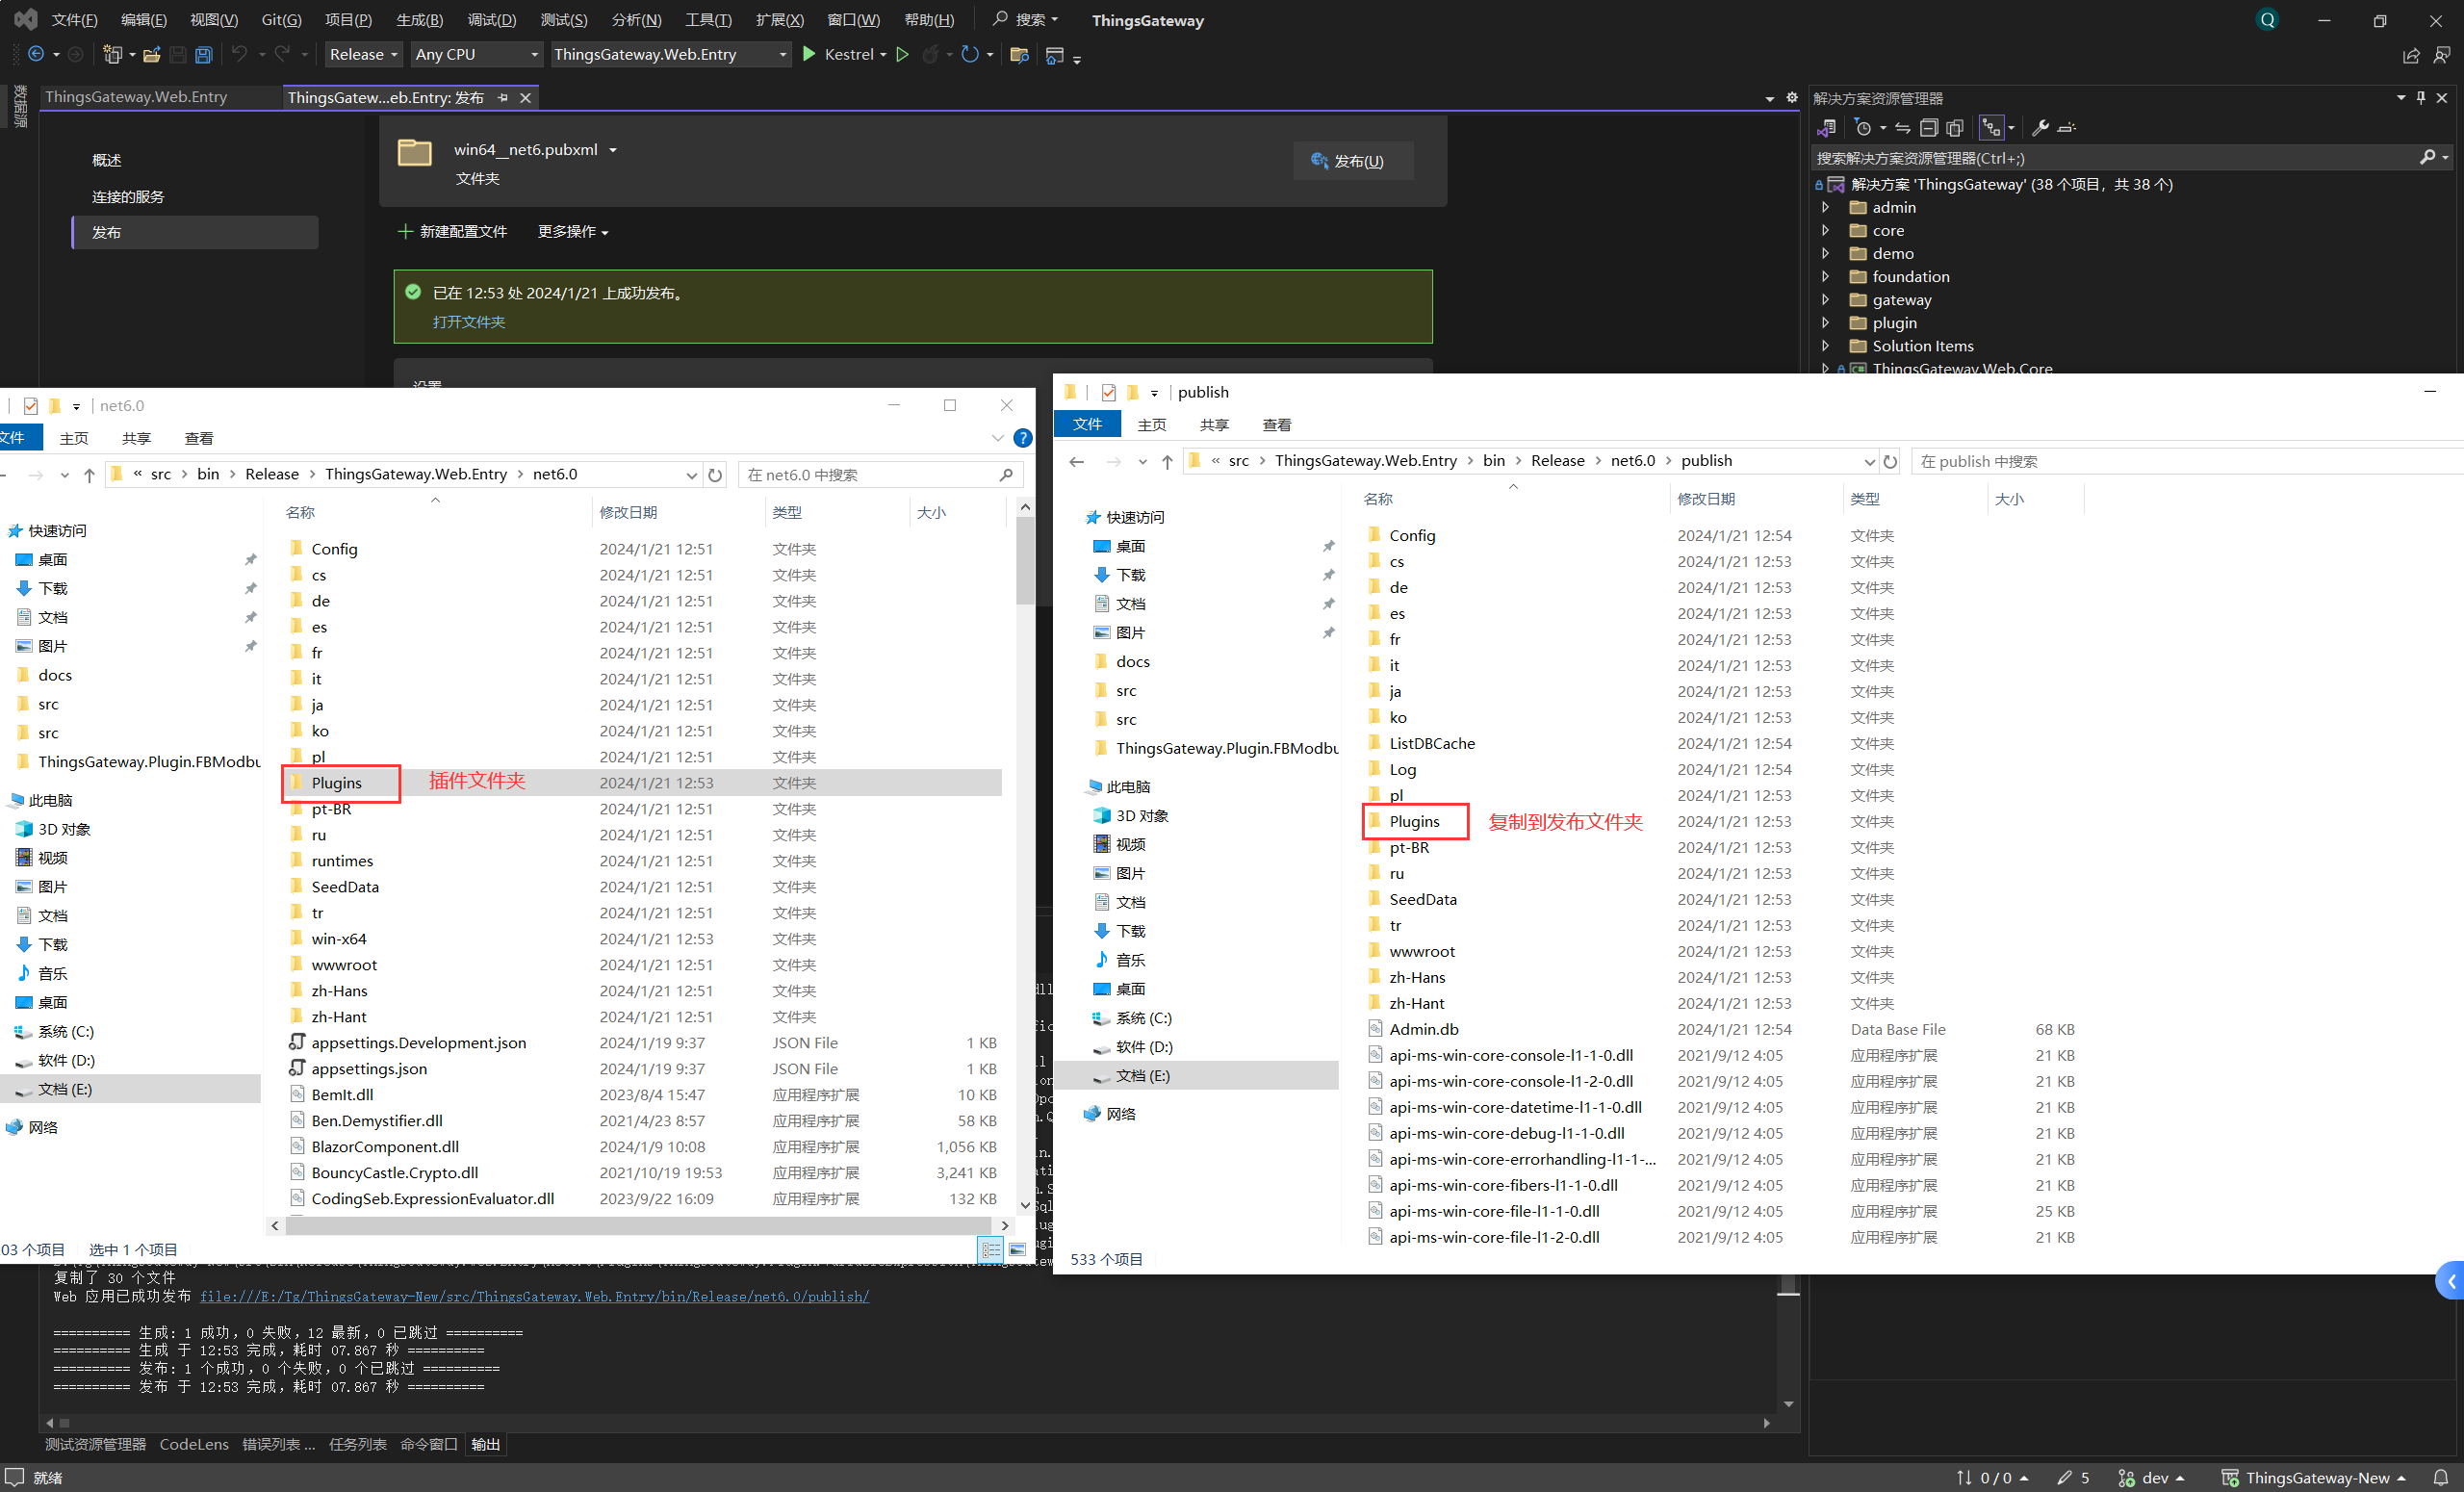Click the Open File folder toolbar icon
Screen dimensions: 2464x1492
151,55
